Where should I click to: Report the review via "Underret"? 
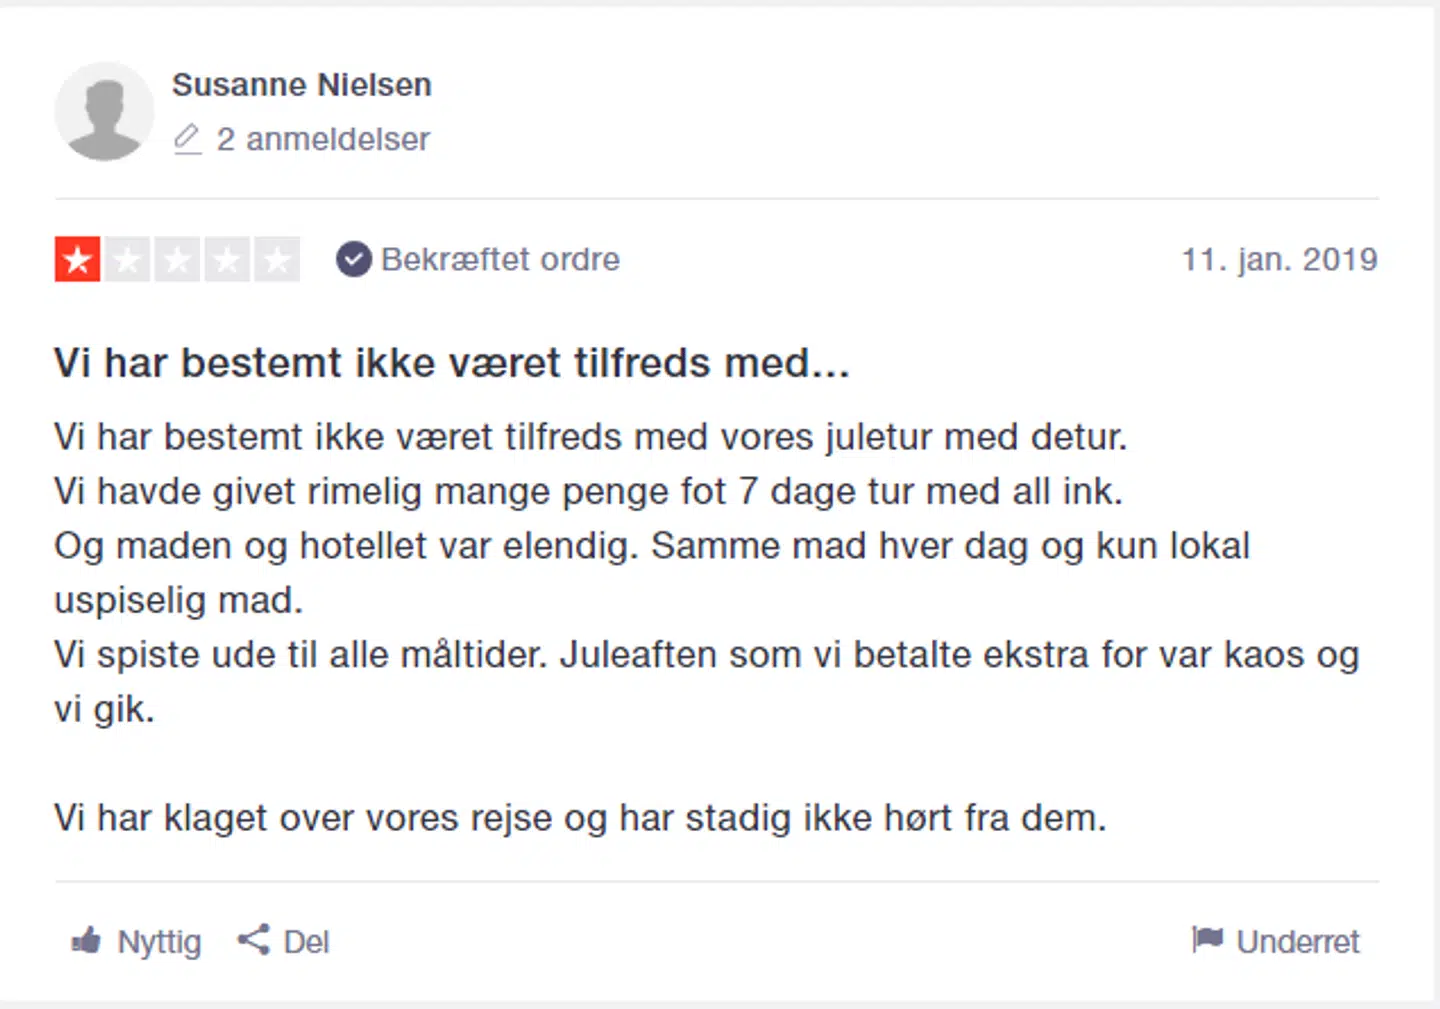click(1297, 942)
